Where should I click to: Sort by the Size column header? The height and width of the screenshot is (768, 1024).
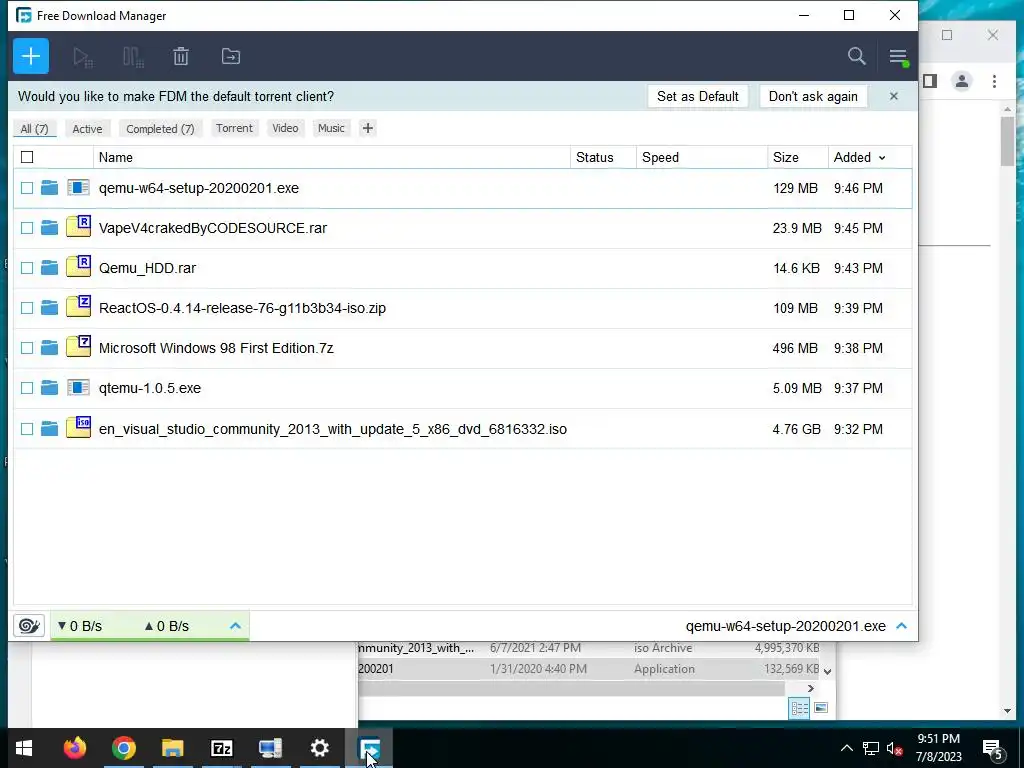[x=797, y=157]
